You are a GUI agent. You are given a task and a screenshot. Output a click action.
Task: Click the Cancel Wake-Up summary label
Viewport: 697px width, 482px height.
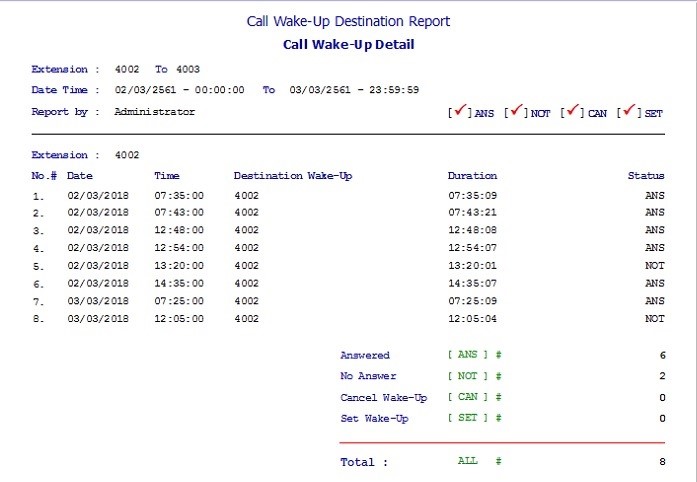(383, 398)
